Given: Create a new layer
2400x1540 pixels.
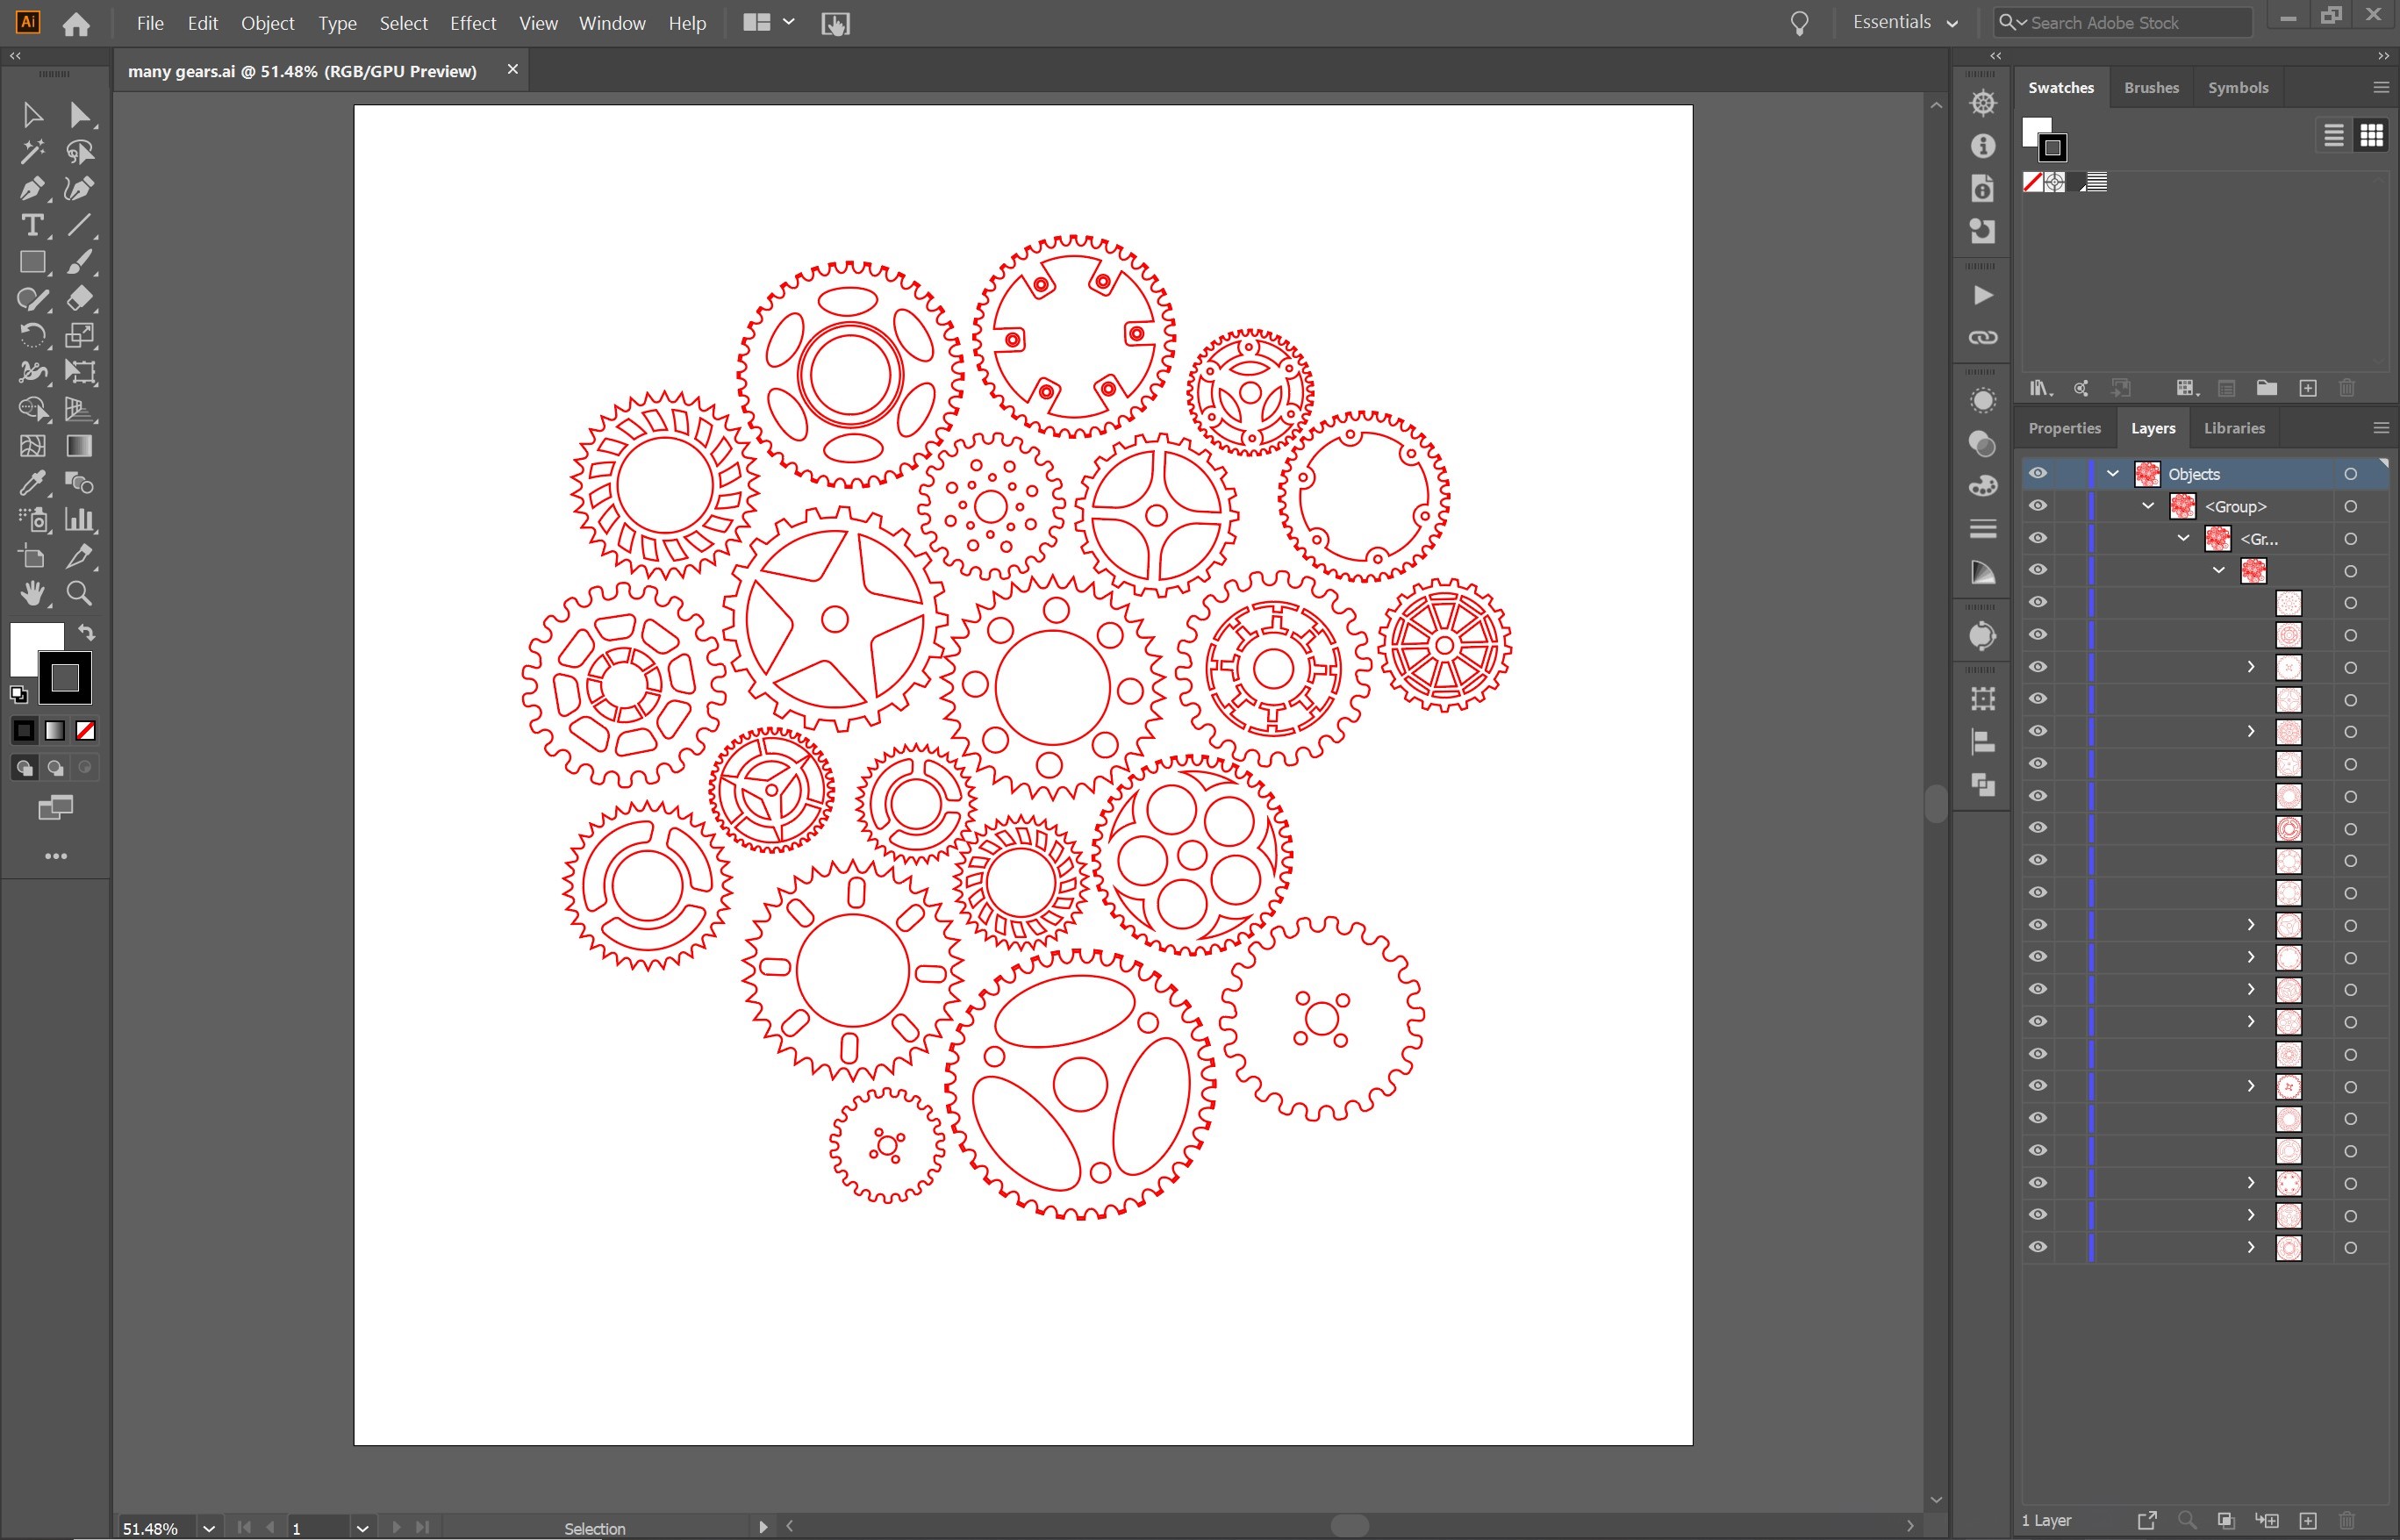Looking at the screenshot, I should pyautogui.click(x=2308, y=1521).
